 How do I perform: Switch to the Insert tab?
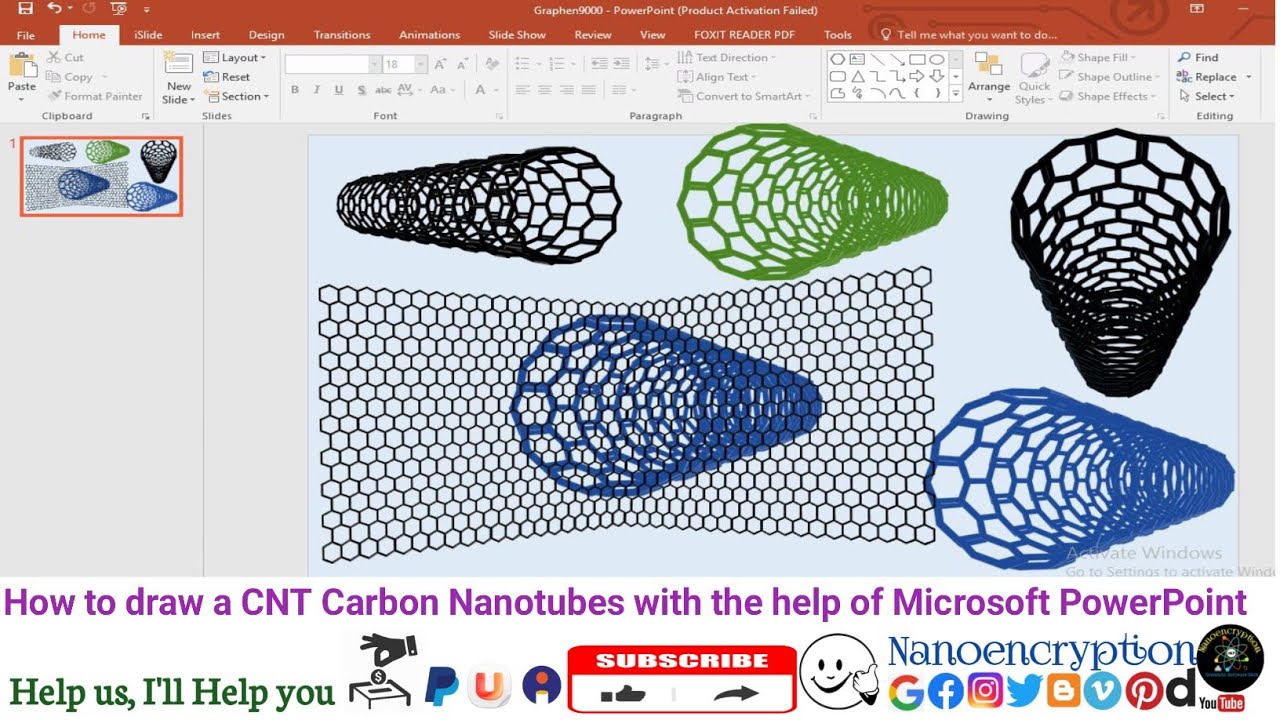coord(205,35)
